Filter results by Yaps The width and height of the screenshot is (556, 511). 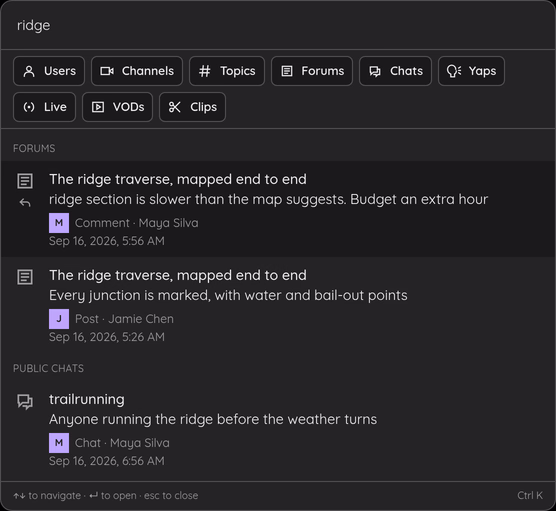471,71
